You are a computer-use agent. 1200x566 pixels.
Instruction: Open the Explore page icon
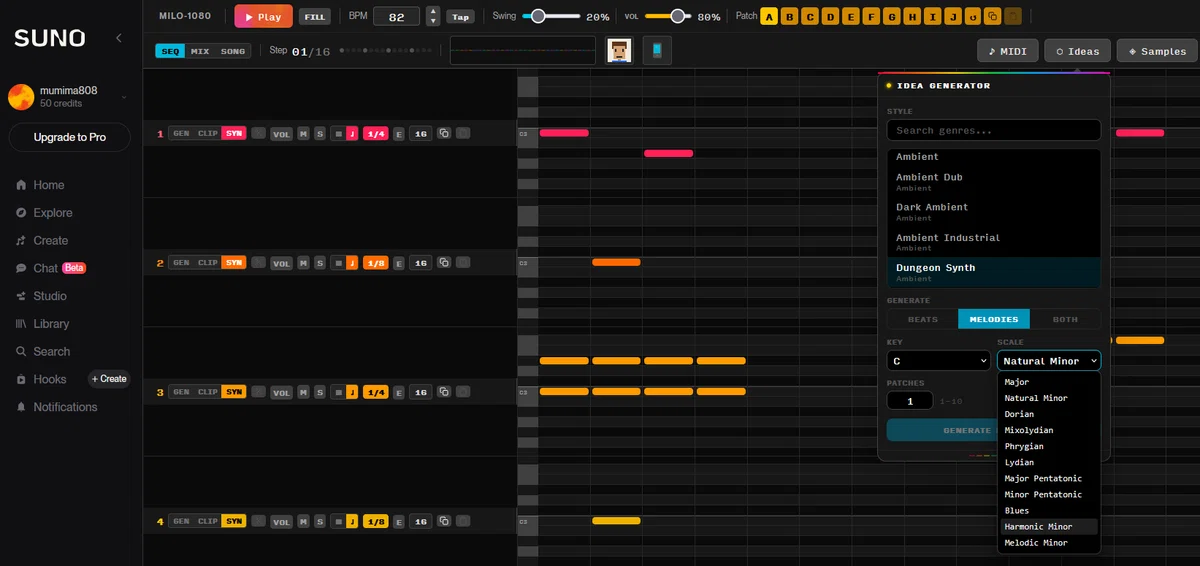point(21,213)
